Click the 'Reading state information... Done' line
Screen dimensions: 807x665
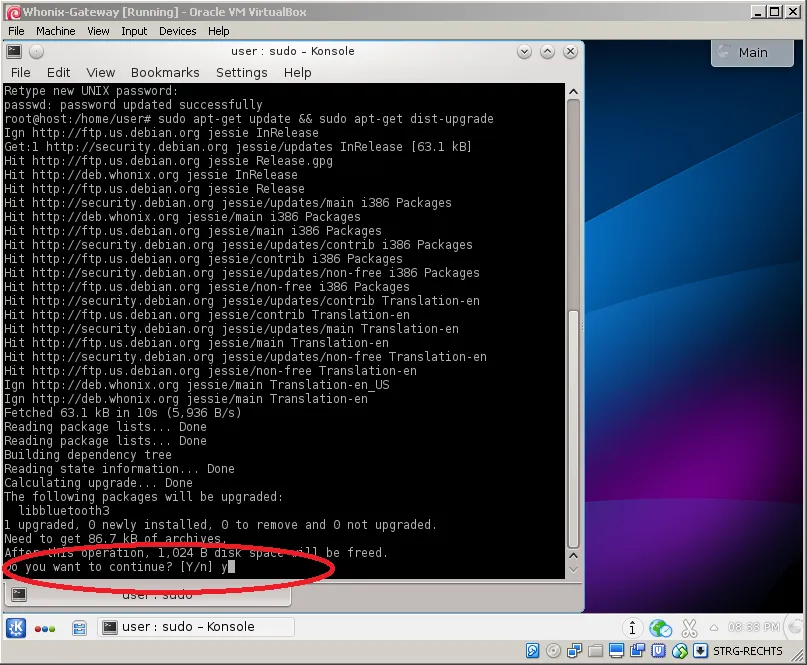coord(119,469)
